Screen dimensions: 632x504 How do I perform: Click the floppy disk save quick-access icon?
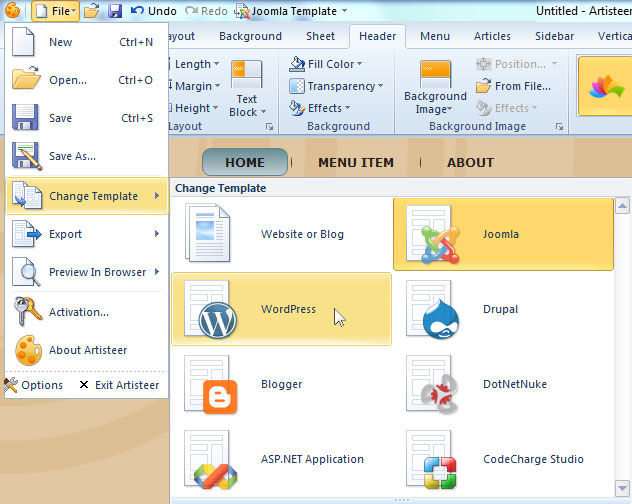point(115,11)
